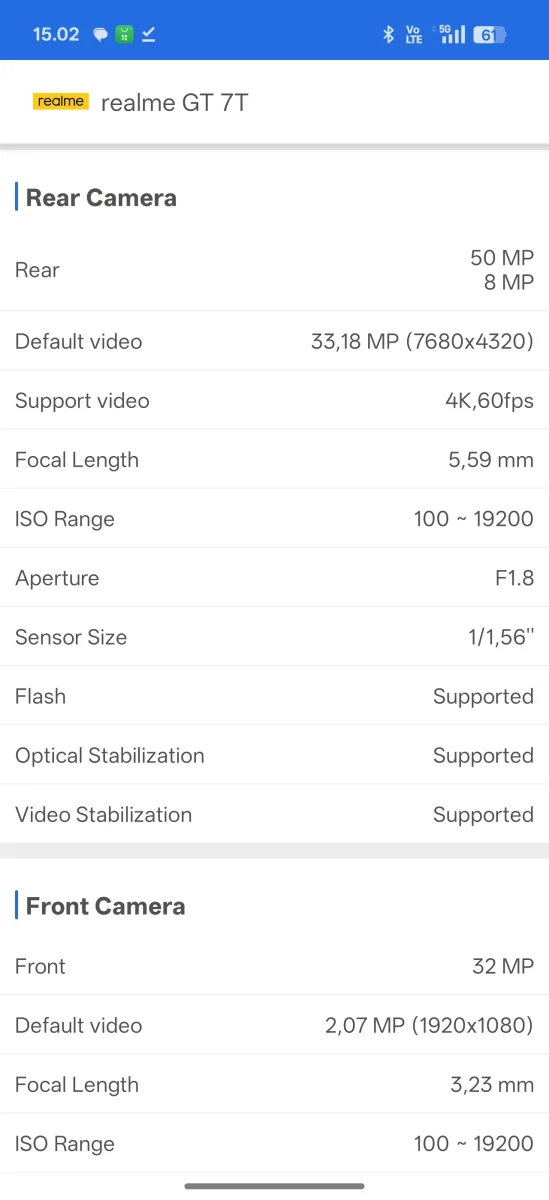549x1200 pixels.
Task: Tap the Aperture F1.8 row
Action: tap(274, 577)
